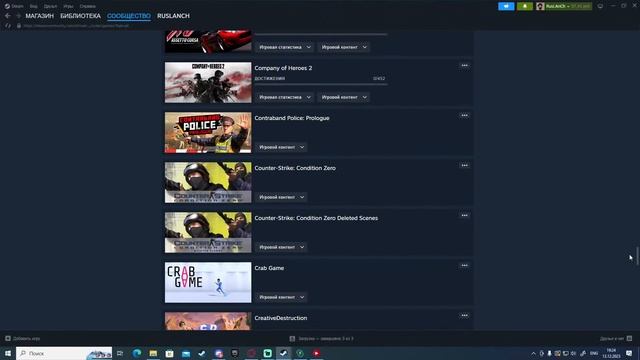This screenshot has width=640, height=360.
Task: Click the add game plus icon
Action: click(8, 338)
